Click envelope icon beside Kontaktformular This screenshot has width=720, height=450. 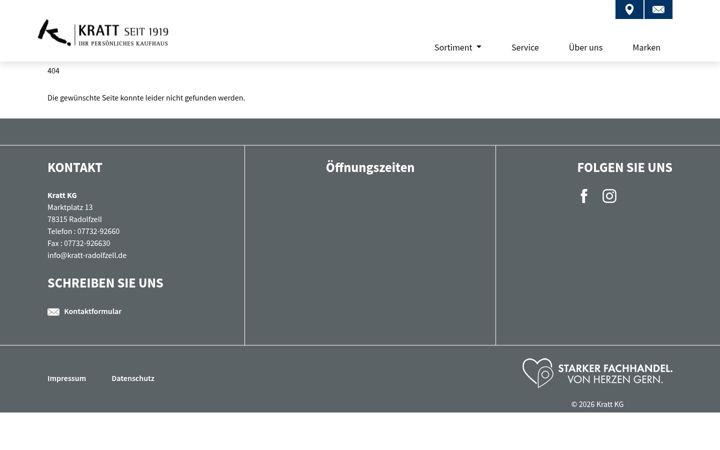pos(53,312)
